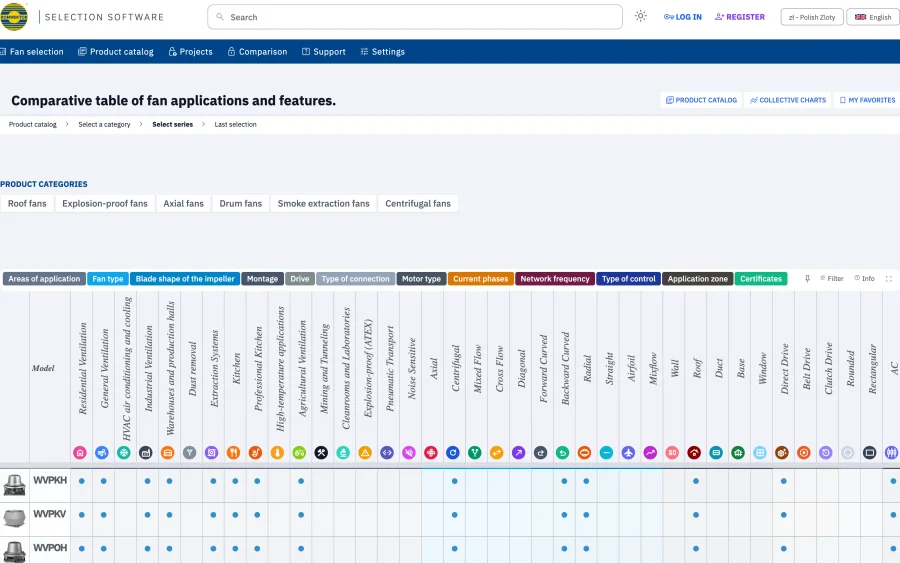This screenshot has height=563, width=900.
Task: Toggle the light/dark theme sun icon
Action: point(641,17)
